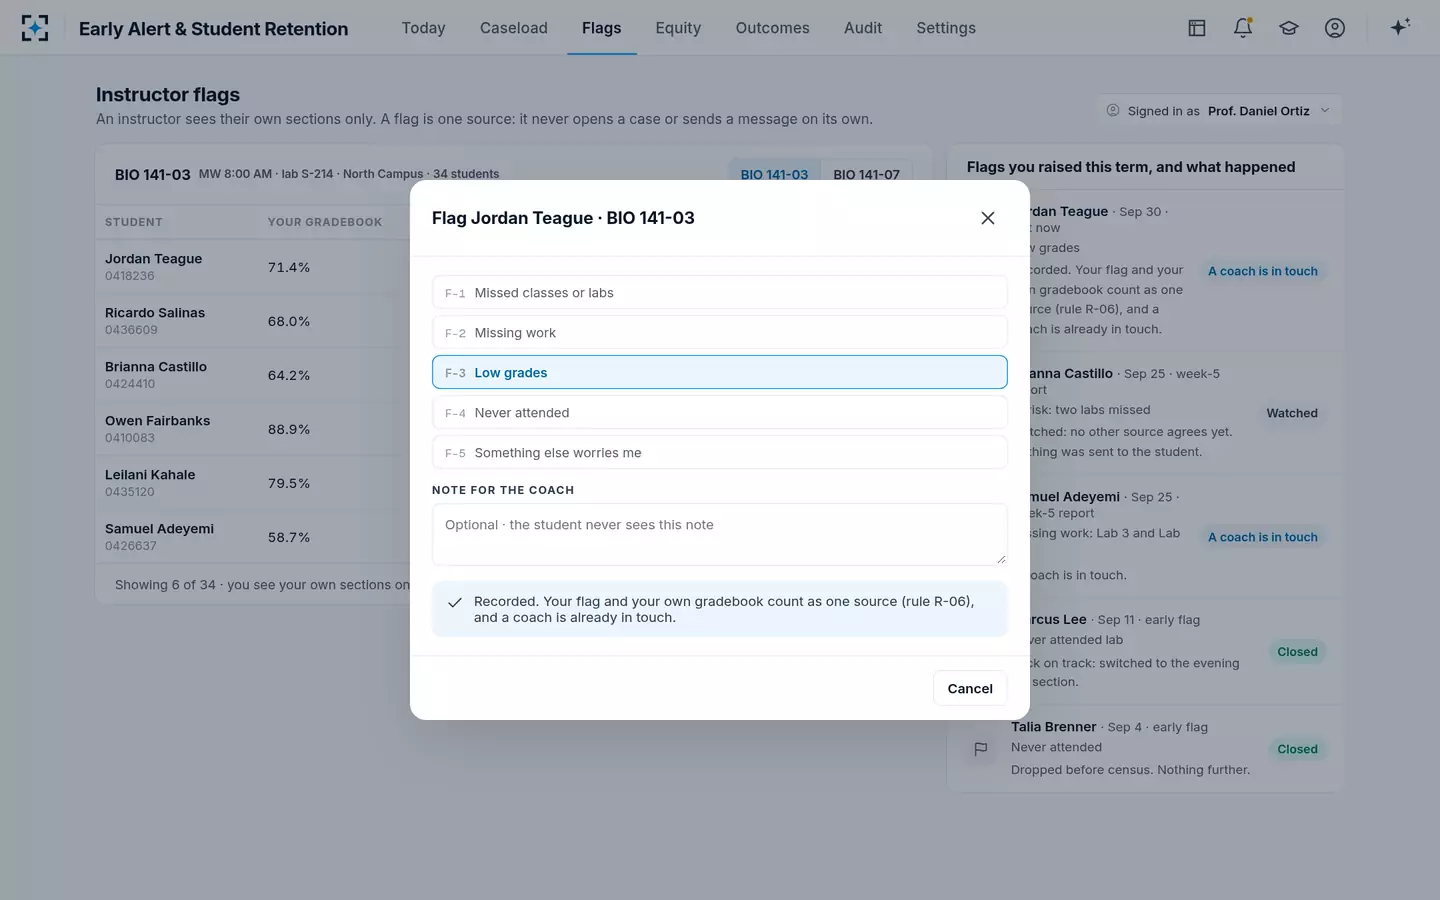Click coach in touch badge for Samuel Adeyemi
Viewport: 1440px width, 900px height.
click(1263, 537)
